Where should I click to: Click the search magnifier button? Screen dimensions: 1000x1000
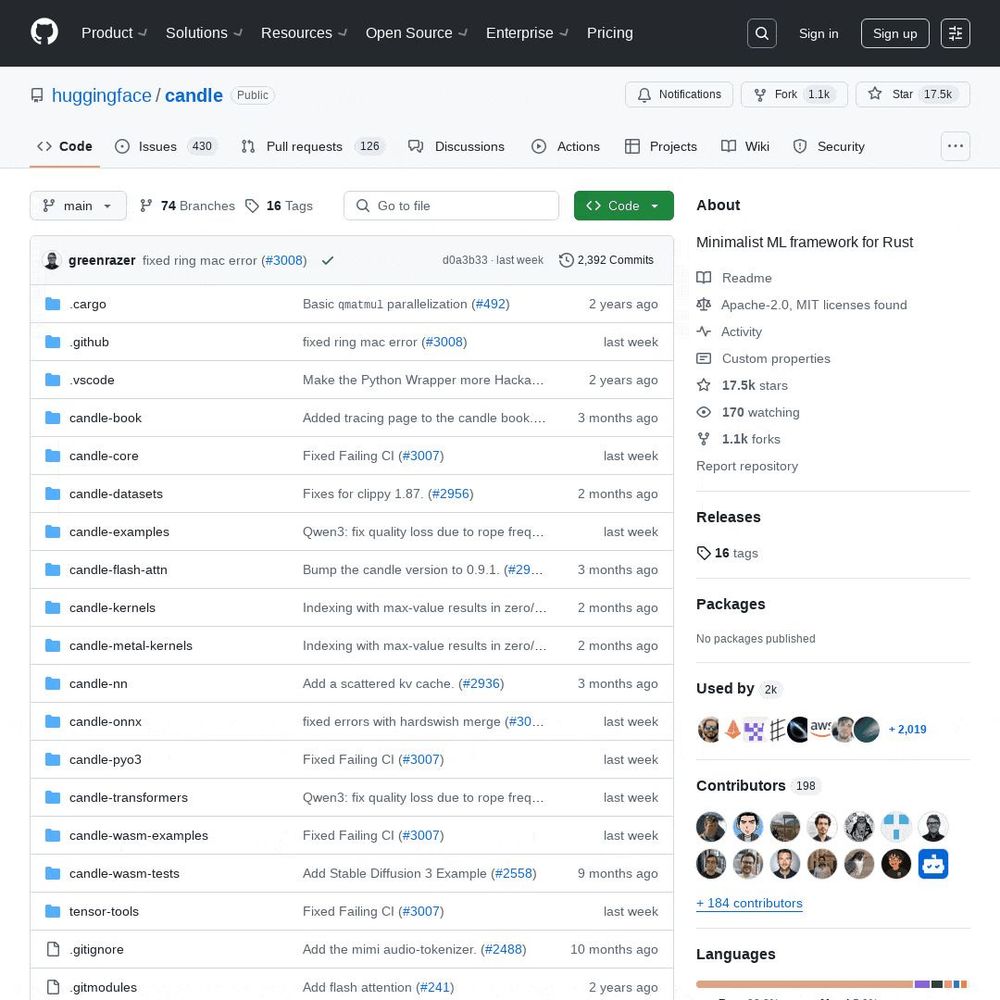click(761, 33)
